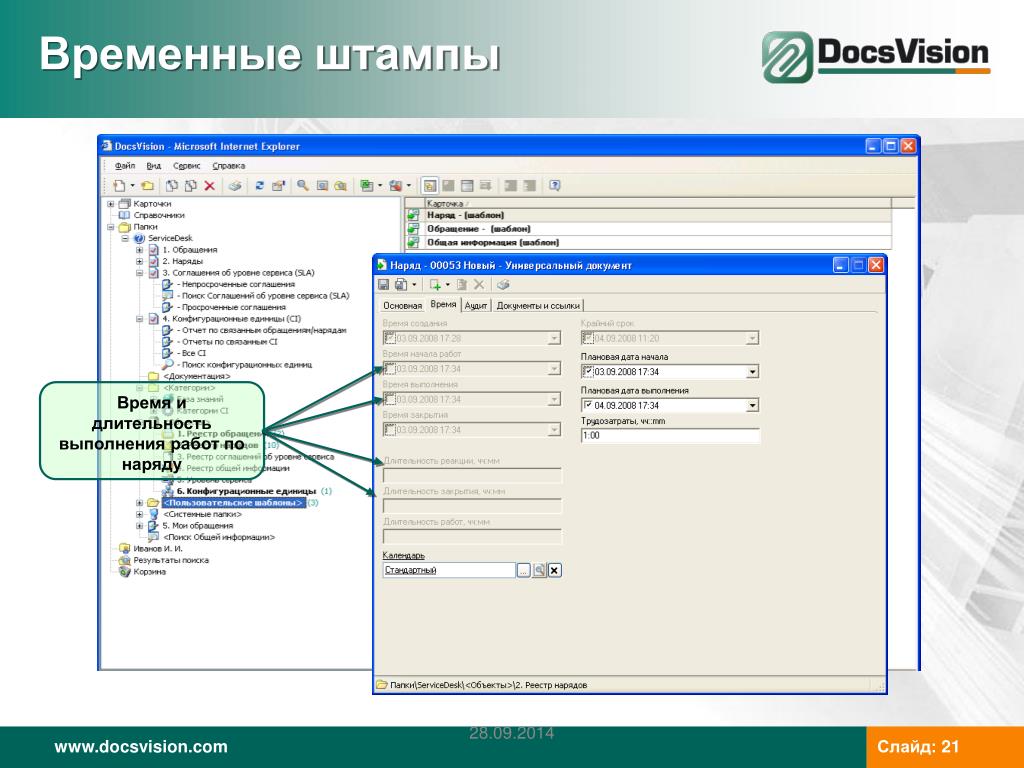Select Результаты поиска in the tree

[171, 560]
